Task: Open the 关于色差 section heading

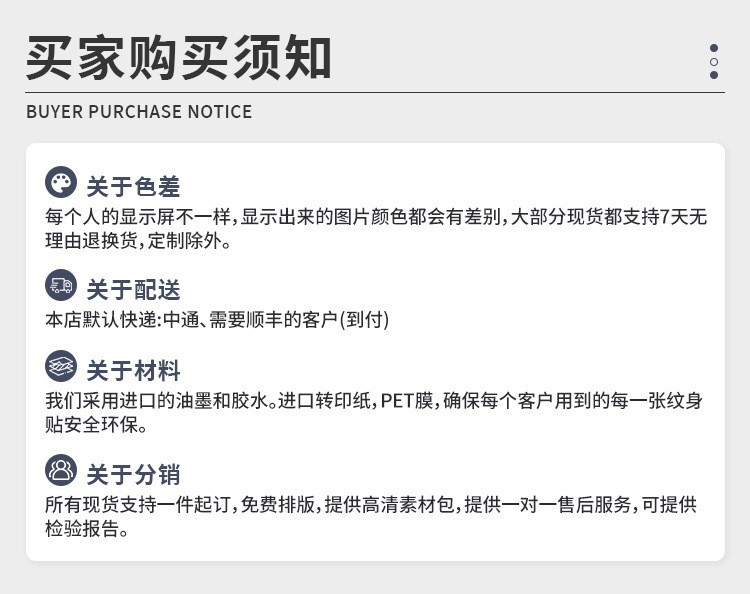Action: tap(133, 186)
